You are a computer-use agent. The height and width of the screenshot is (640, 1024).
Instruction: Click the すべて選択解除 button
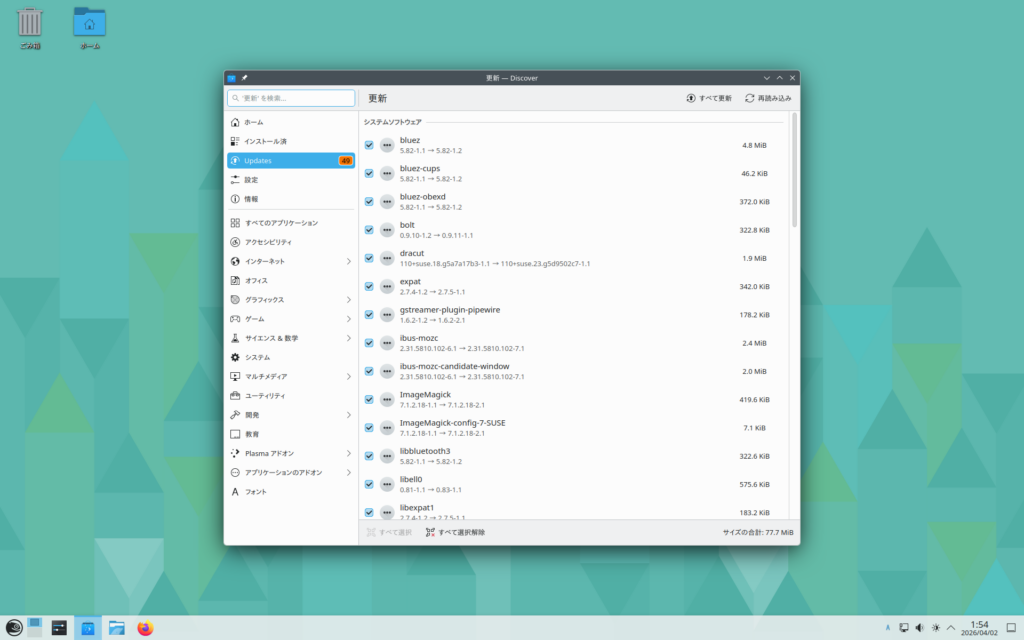455,532
